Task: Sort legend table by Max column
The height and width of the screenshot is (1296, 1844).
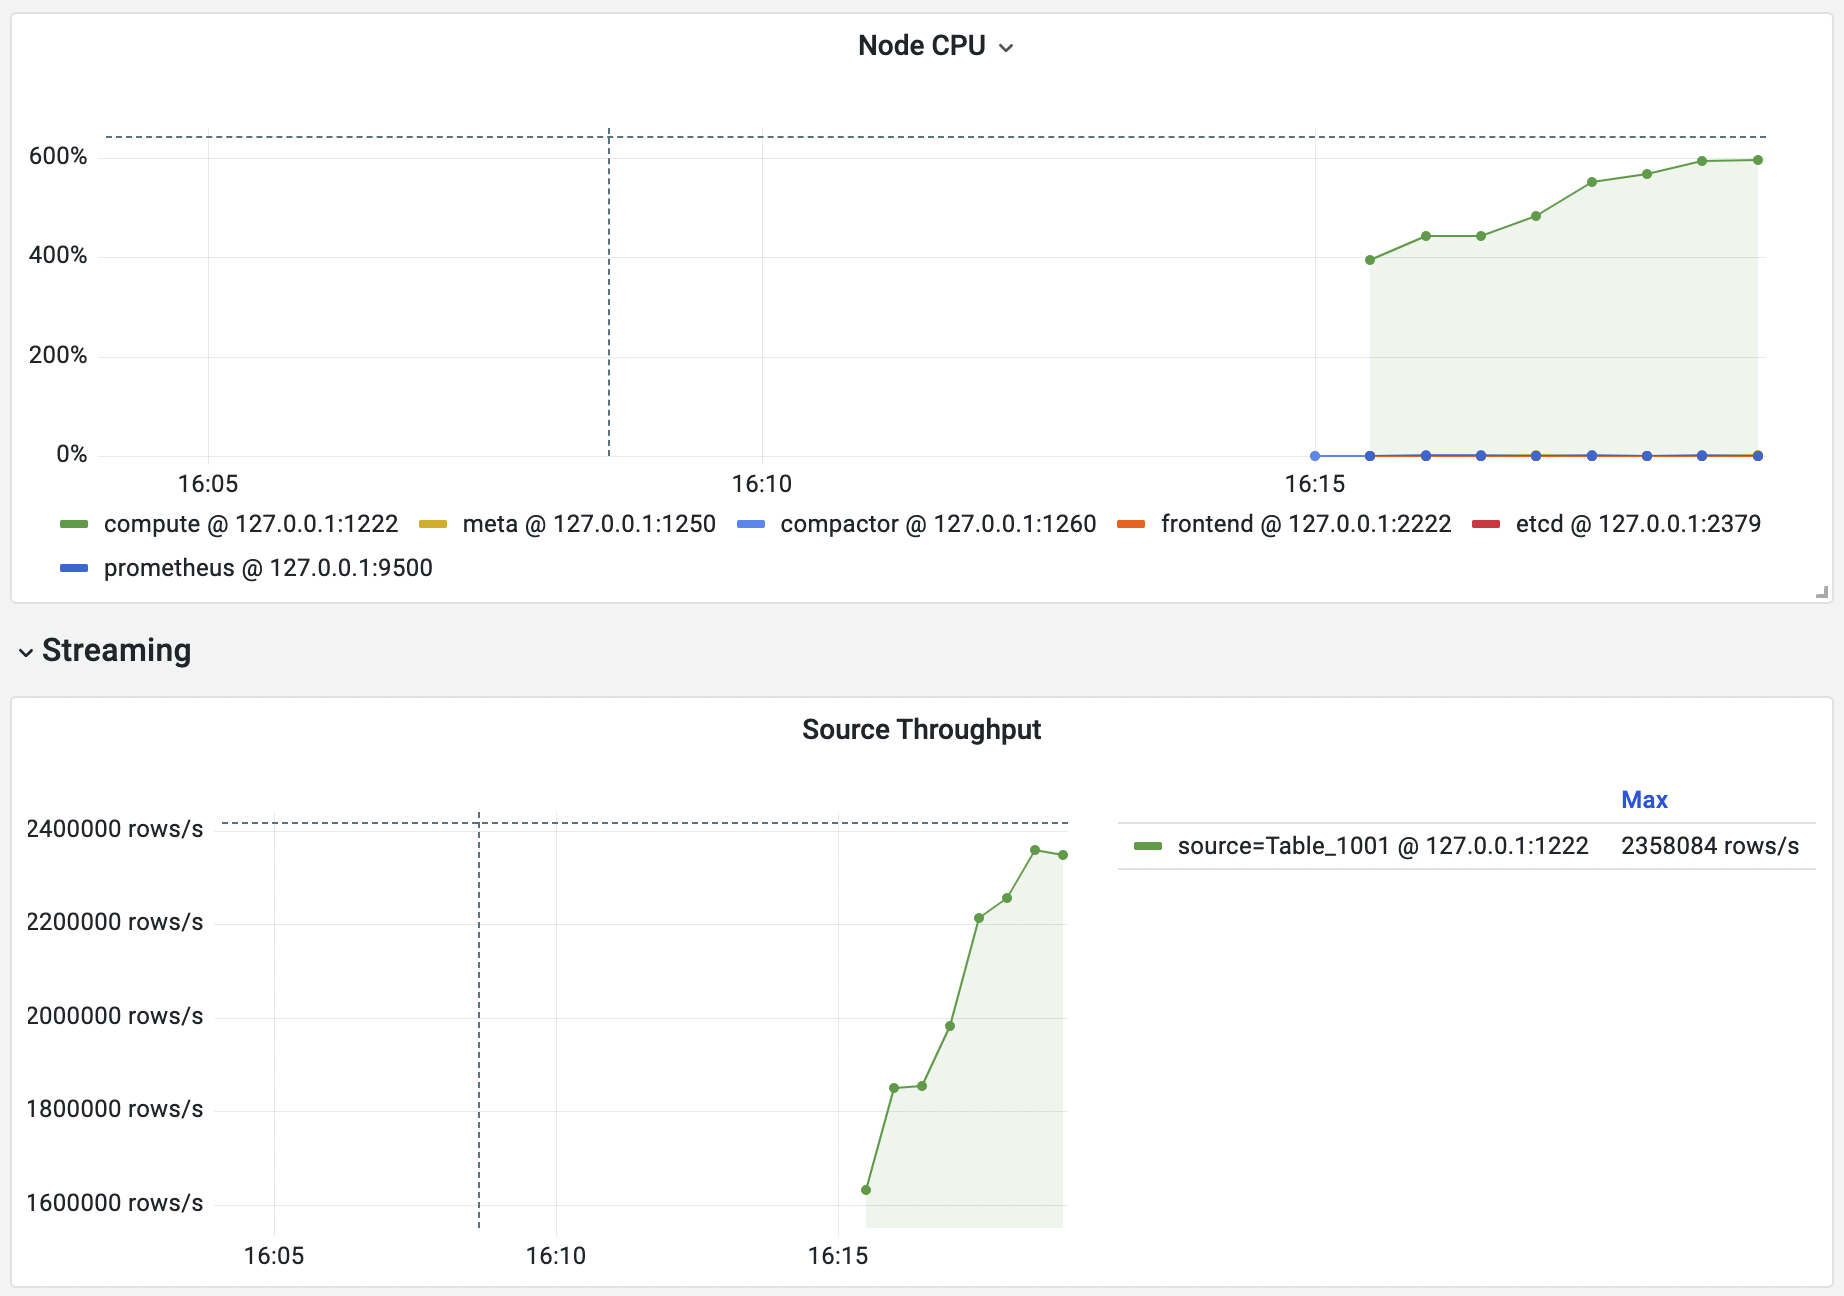Action: pos(1644,800)
